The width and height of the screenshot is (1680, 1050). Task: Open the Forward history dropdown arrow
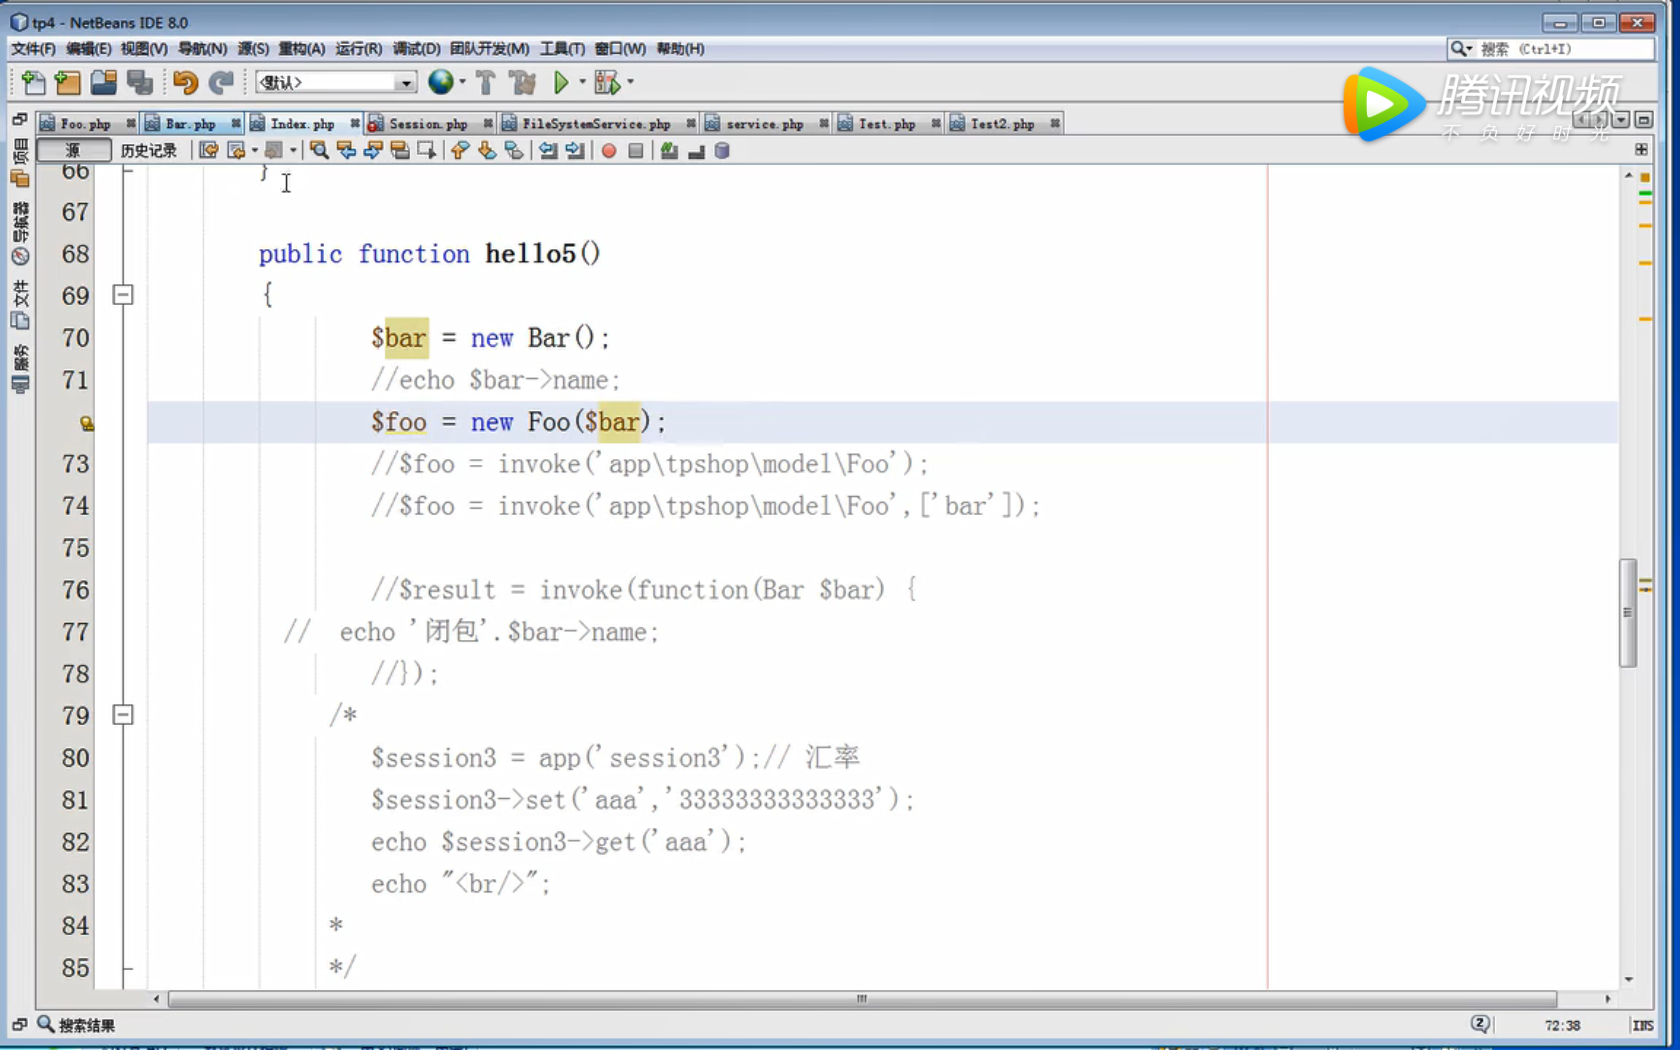293,151
